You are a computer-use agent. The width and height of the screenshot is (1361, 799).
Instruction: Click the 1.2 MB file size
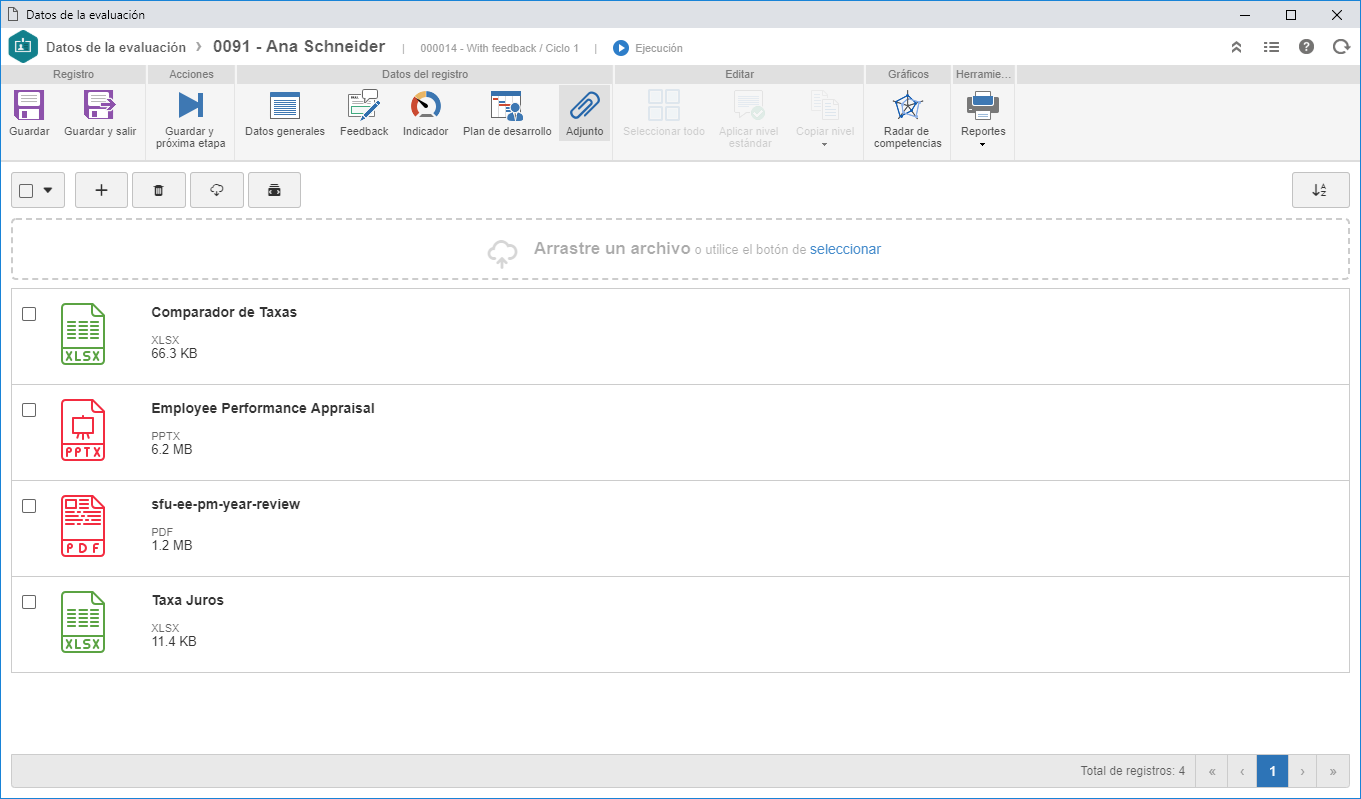point(172,545)
